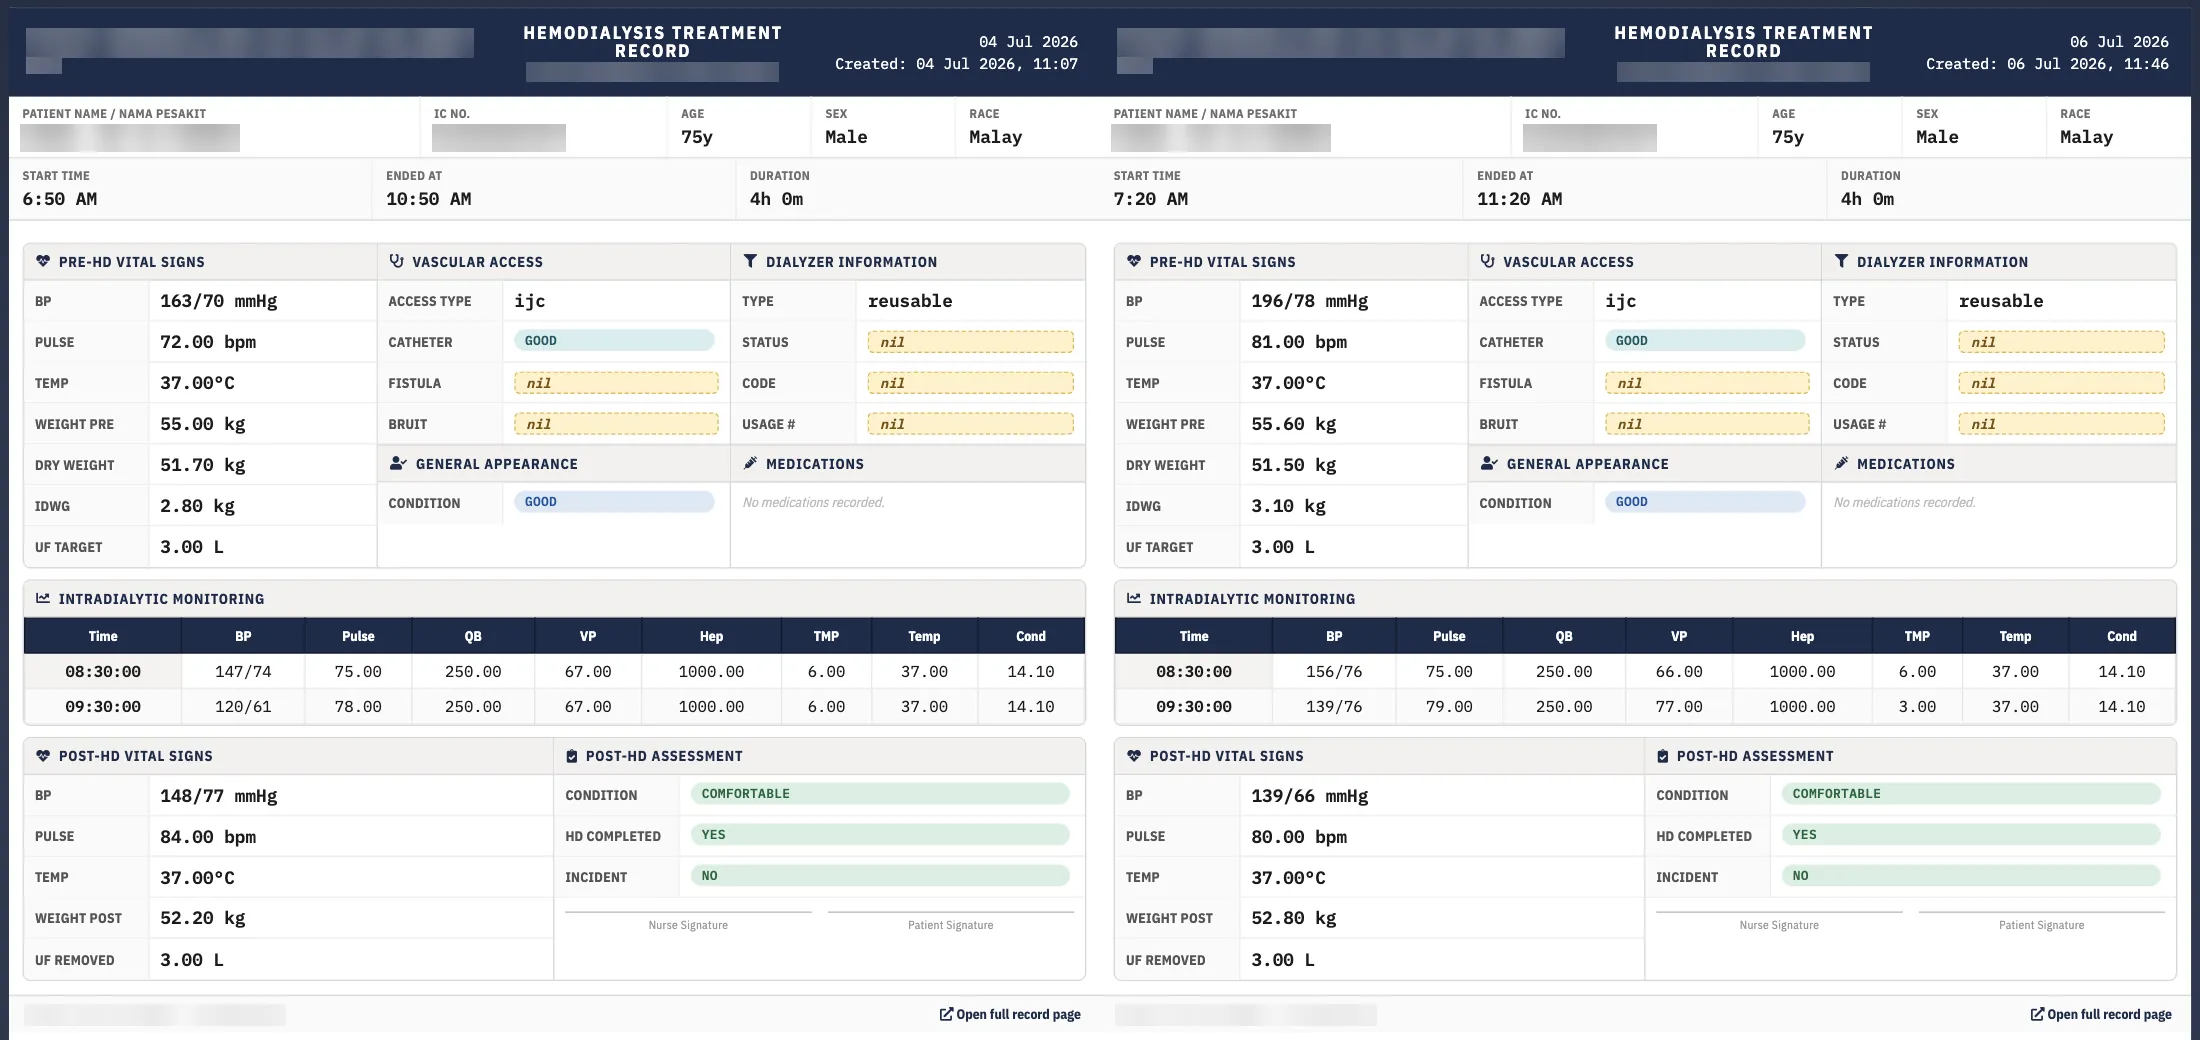Image resolution: width=2200 pixels, height=1040 pixels.
Task: Click monitoring BP cell 139/76
Action: pos(1334,707)
